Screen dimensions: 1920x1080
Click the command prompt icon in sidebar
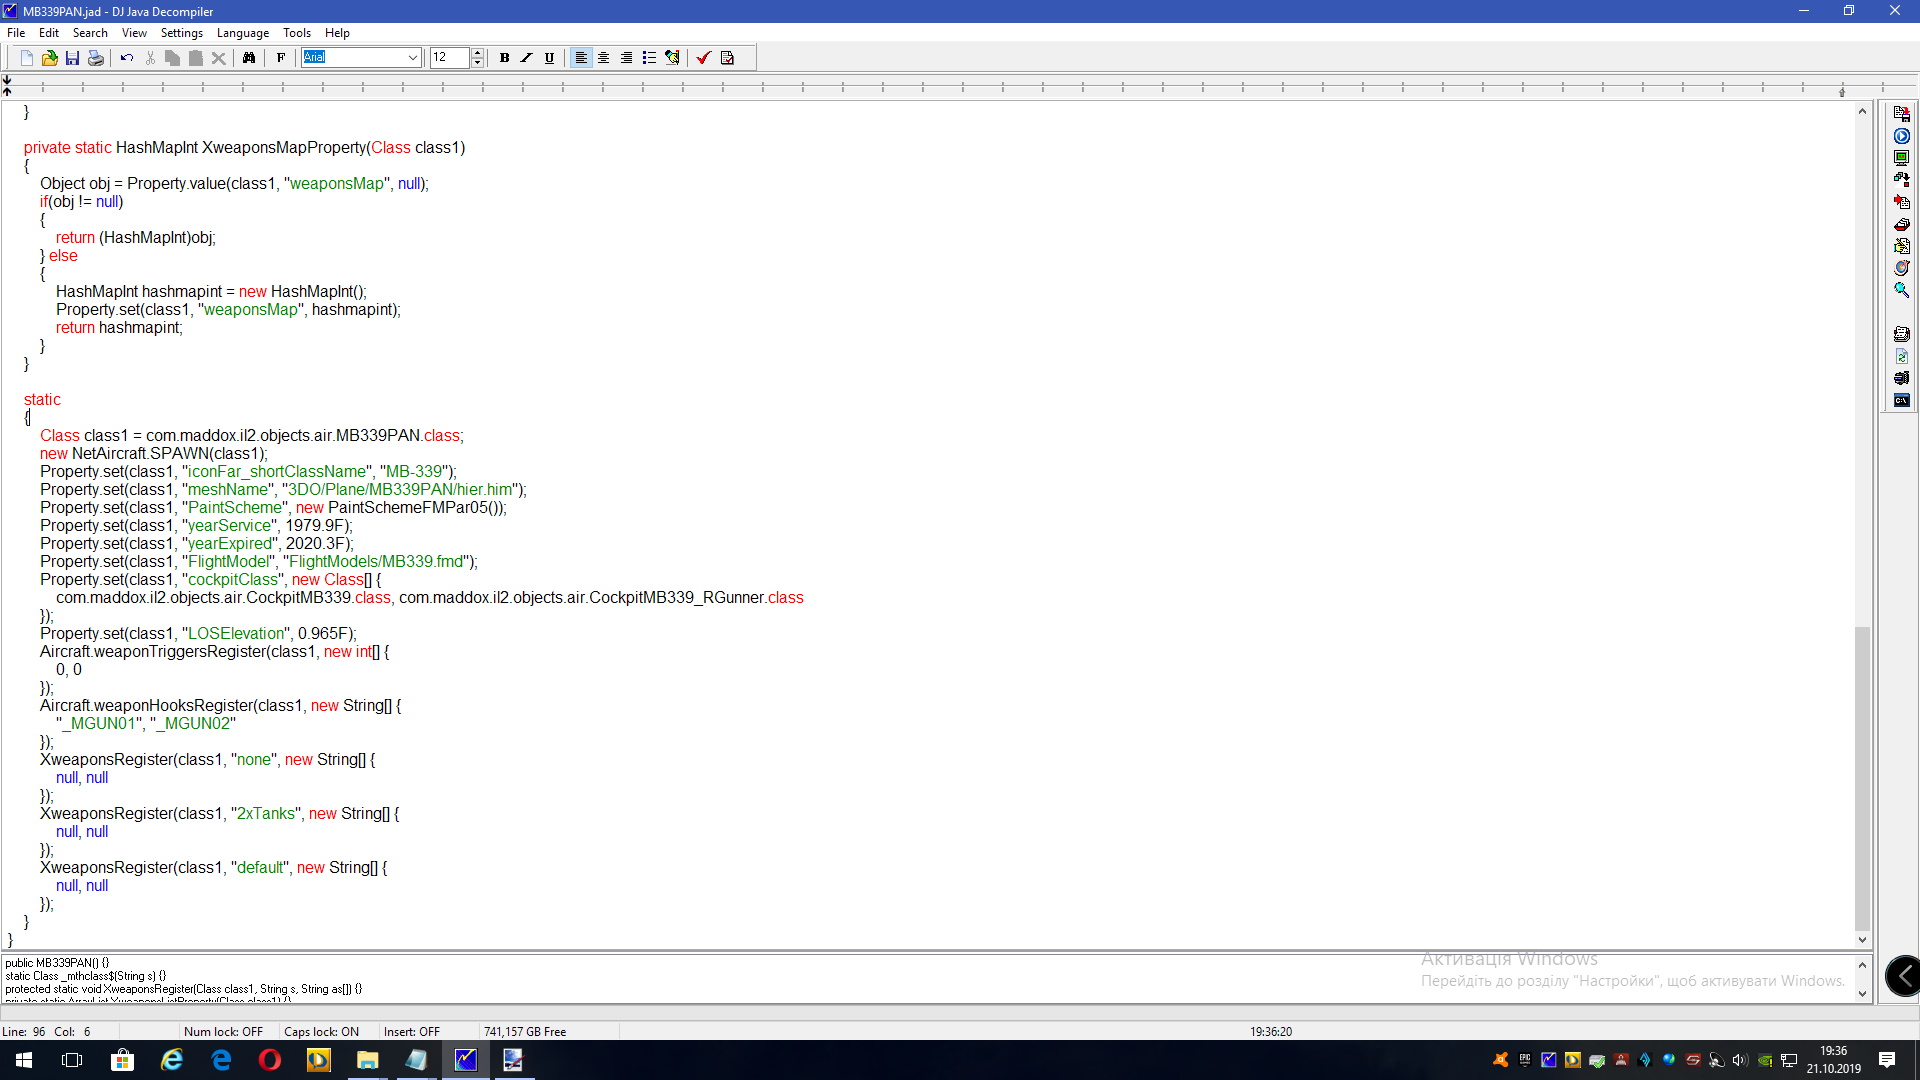point(1901,400)
